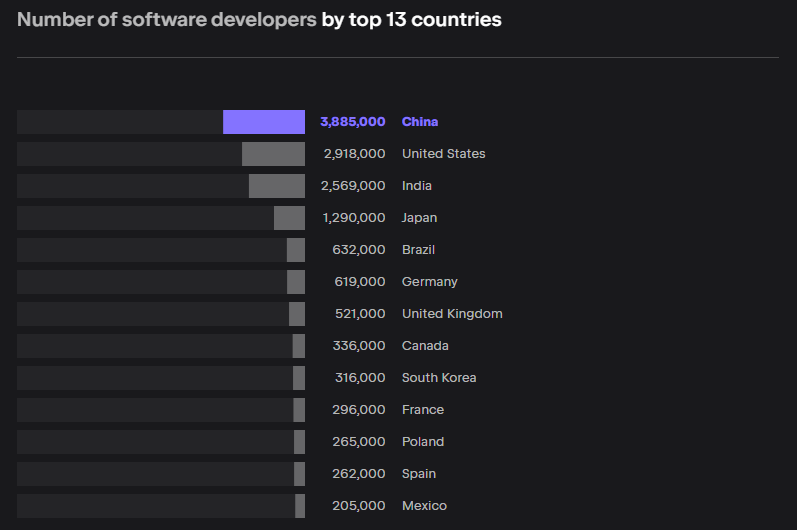Image resolution: width=797 pixels, height=530 pixels.
Task: Select the Spain country label
Action: (x=419, y=474)
